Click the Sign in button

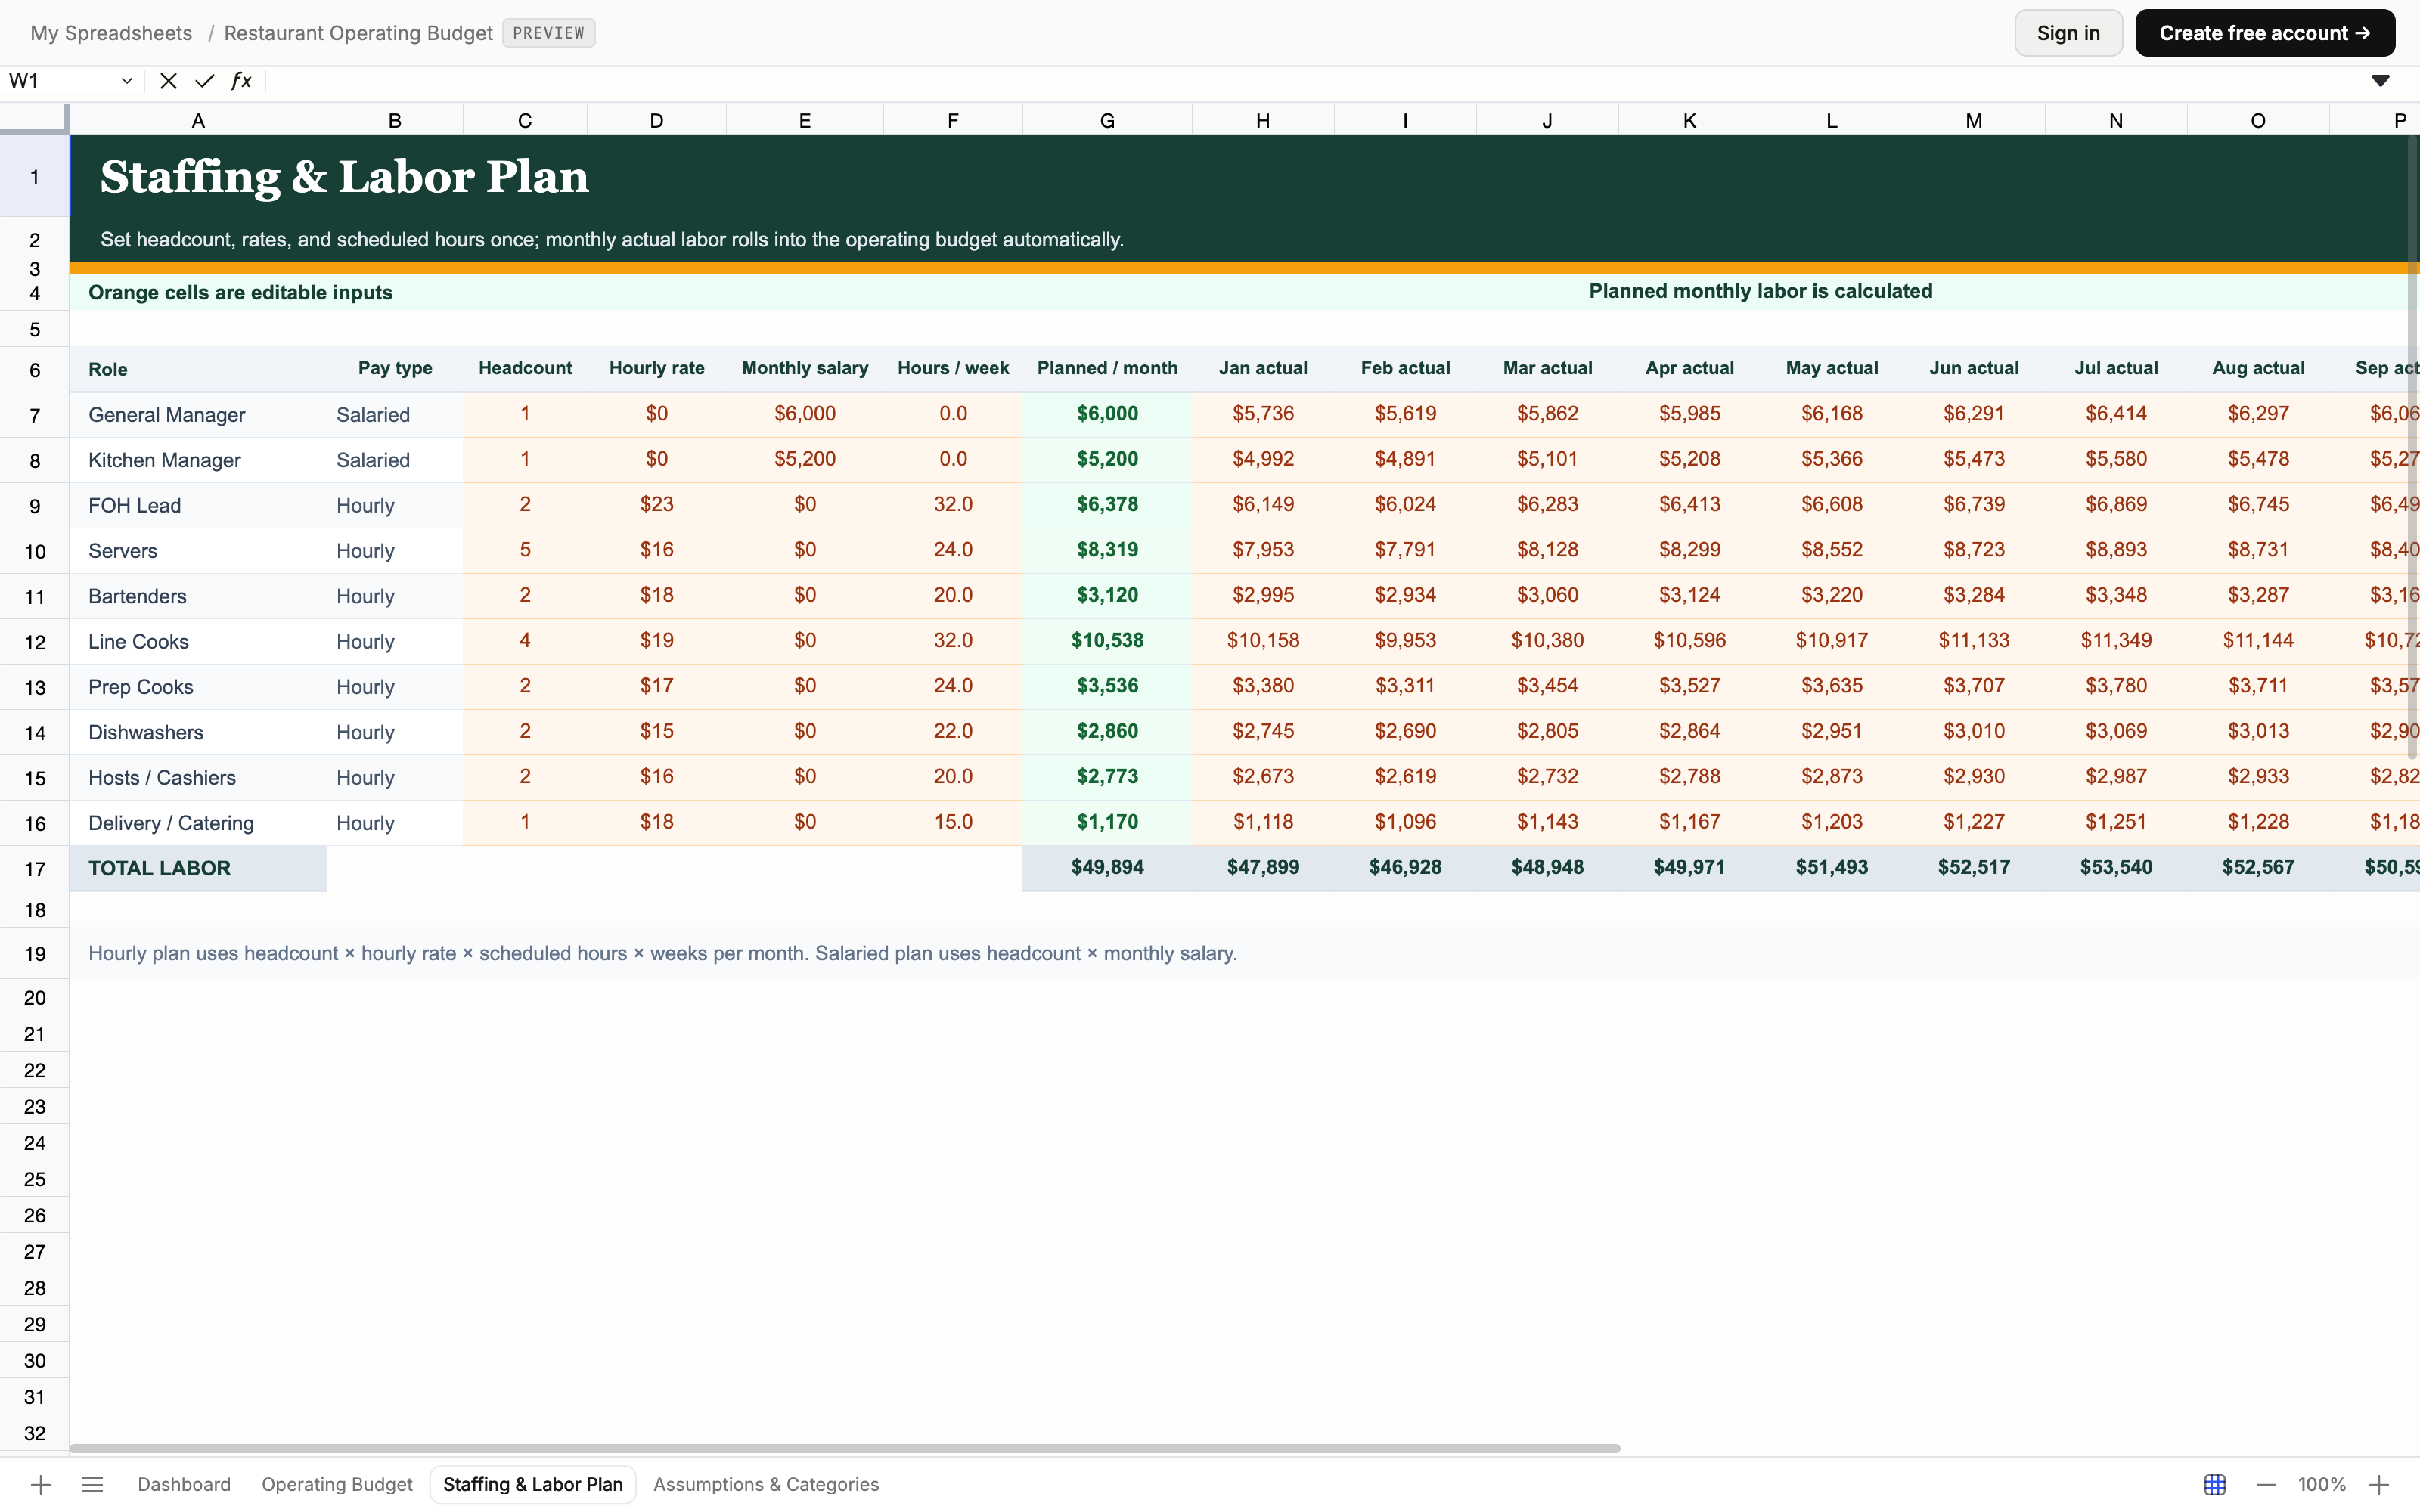pos(2068,33)
